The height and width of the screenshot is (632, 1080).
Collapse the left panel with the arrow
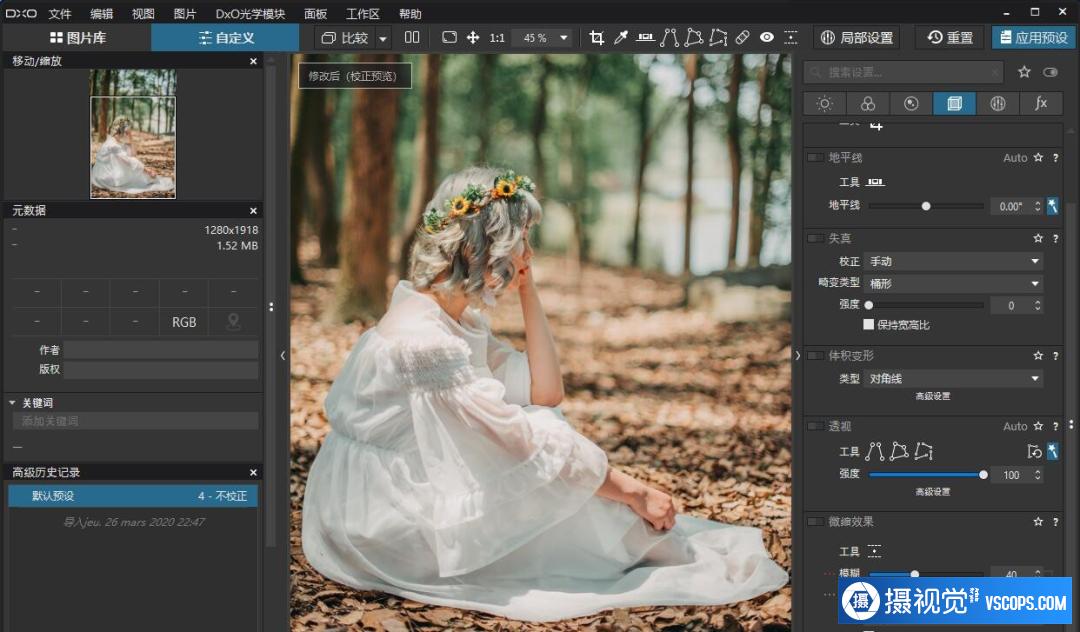[282, 355]
